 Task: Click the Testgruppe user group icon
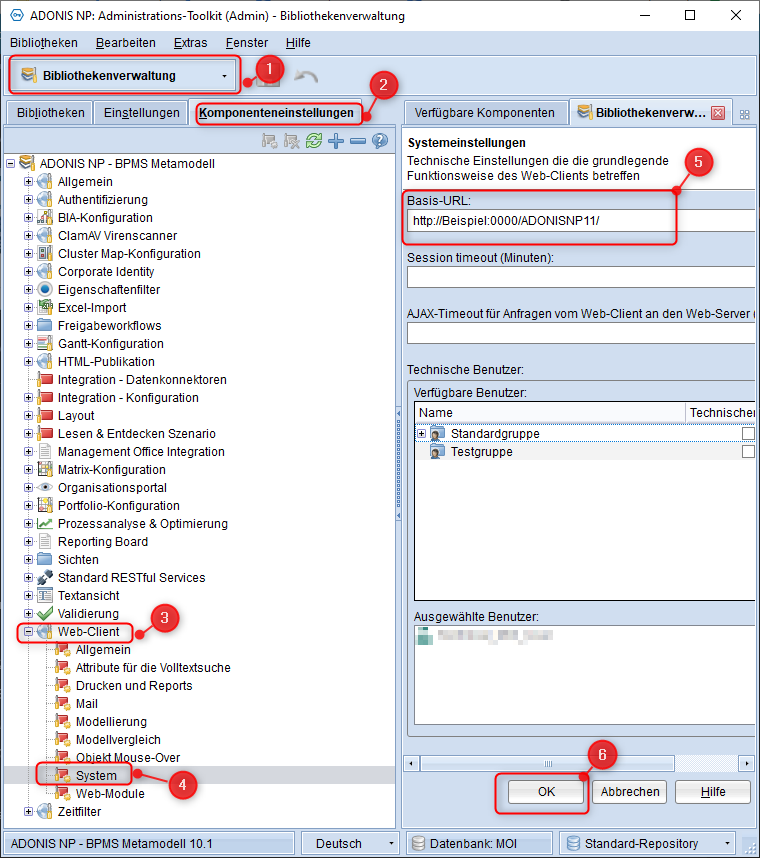[x=437, y=452]
